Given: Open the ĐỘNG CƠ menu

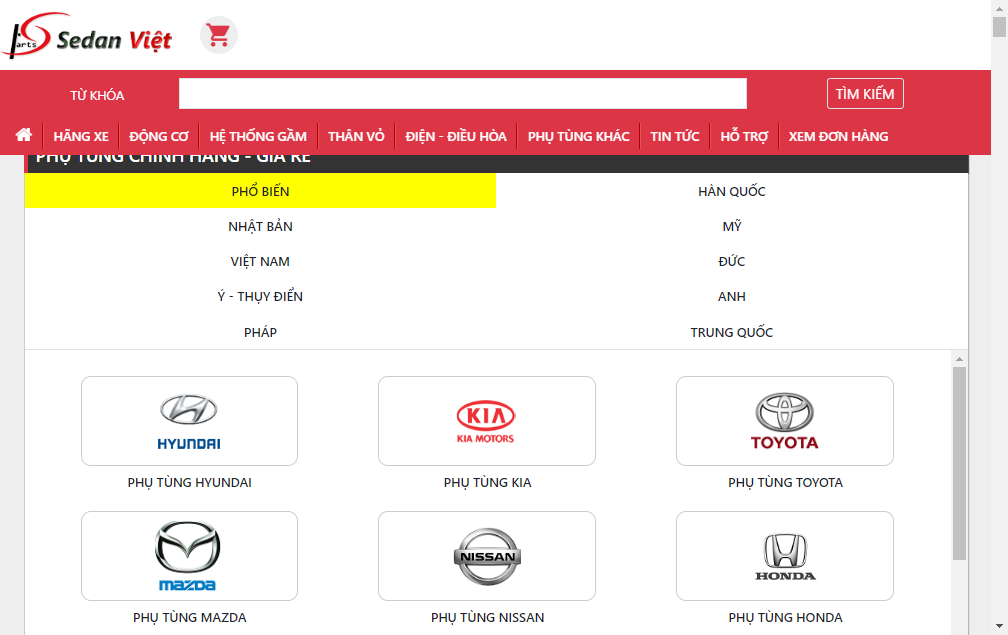Looking at the screenshot, I should 159,136.
